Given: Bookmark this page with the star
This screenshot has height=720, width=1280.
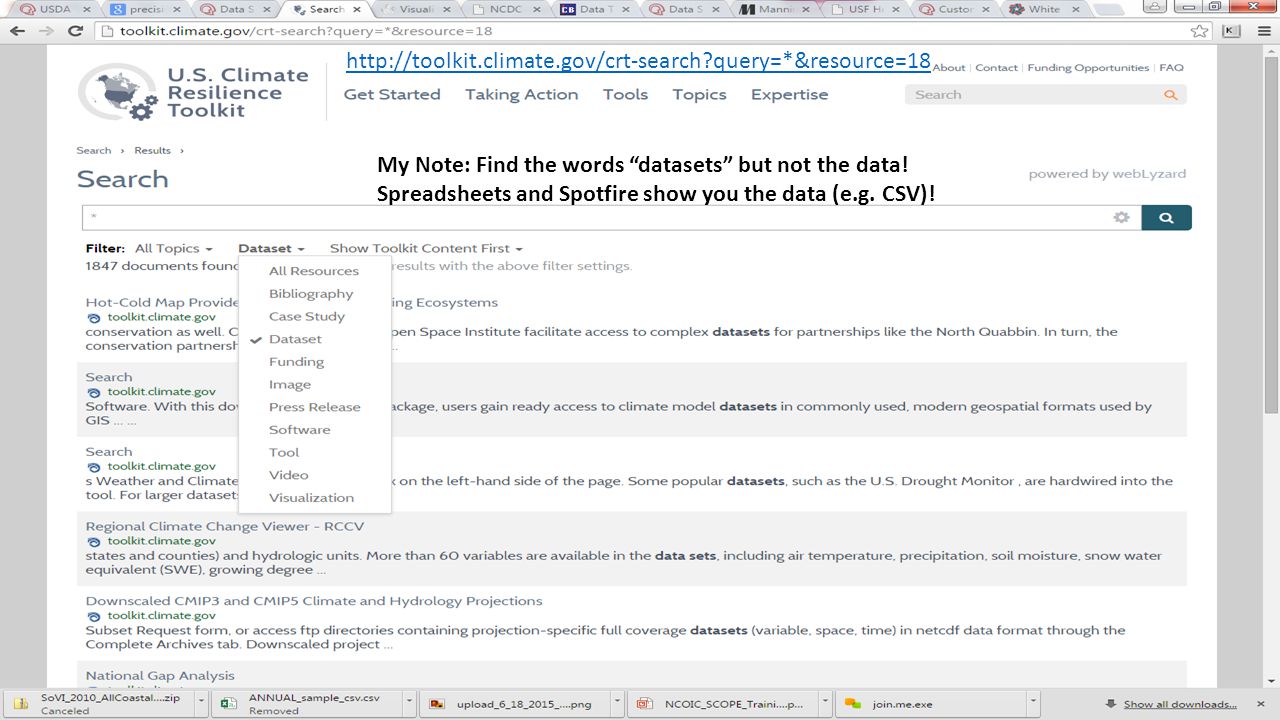Looking at the screenshot, I should pos(1199,31).
